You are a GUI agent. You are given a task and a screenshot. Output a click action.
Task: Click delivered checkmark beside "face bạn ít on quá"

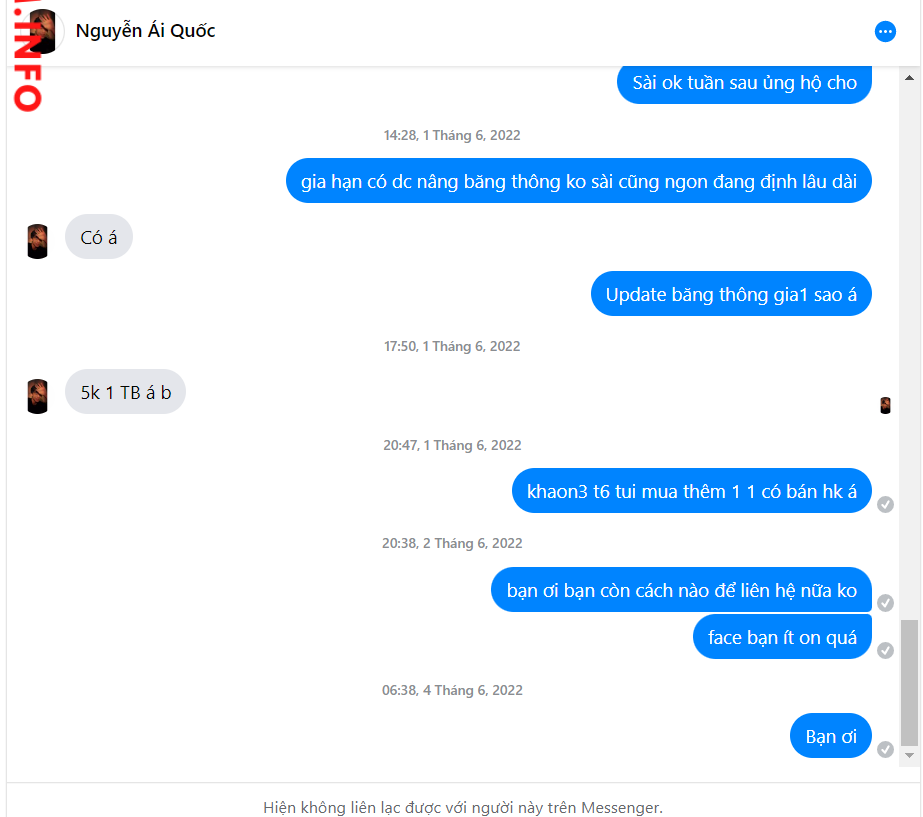885,650
